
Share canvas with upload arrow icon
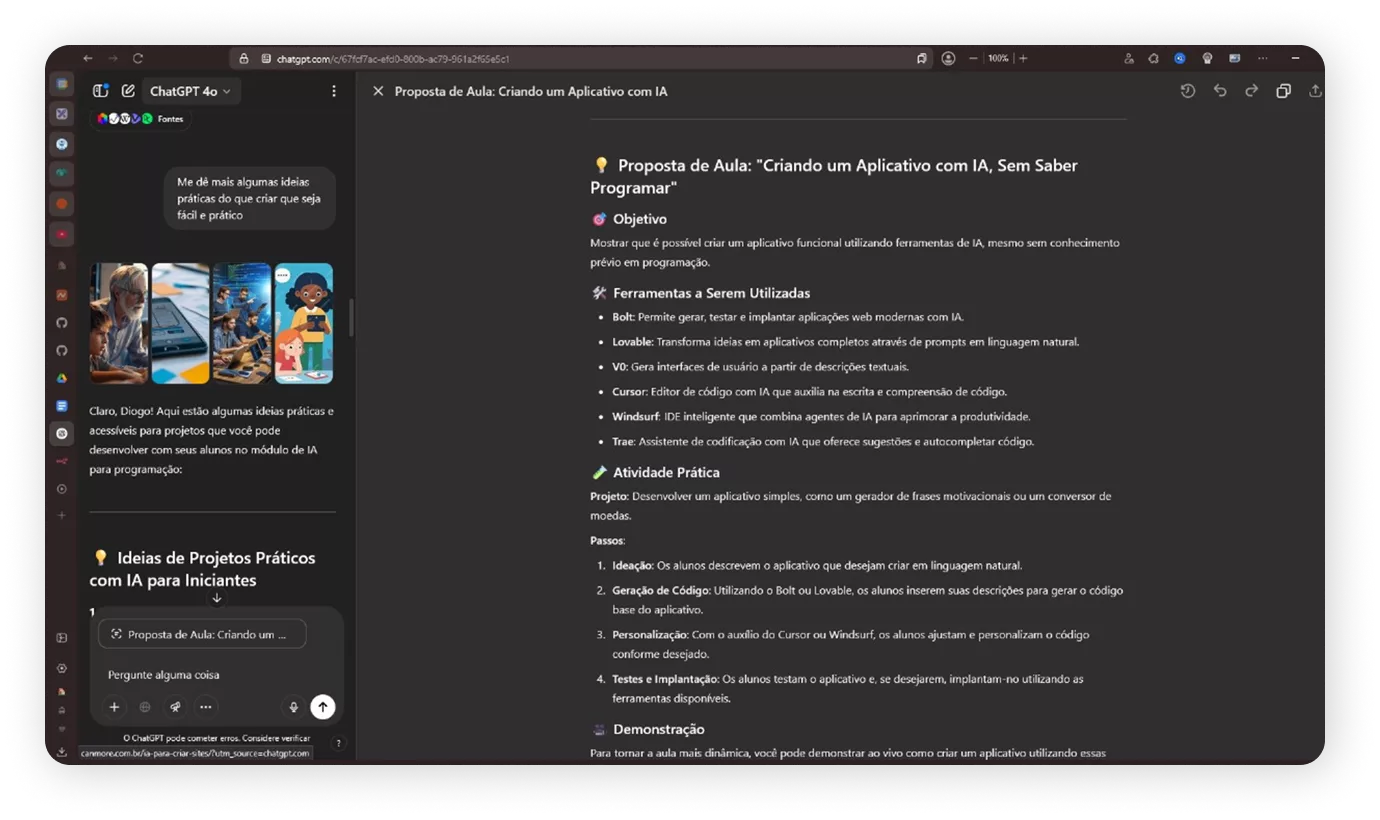tap(1314, 91)
